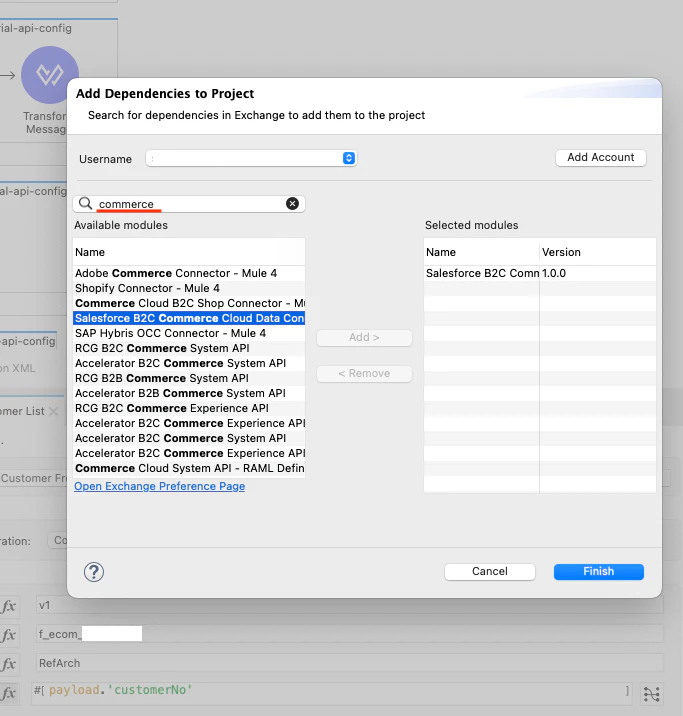Click the 1.0.0 version cell
This screenshot has width=683, height=716.
598,273
